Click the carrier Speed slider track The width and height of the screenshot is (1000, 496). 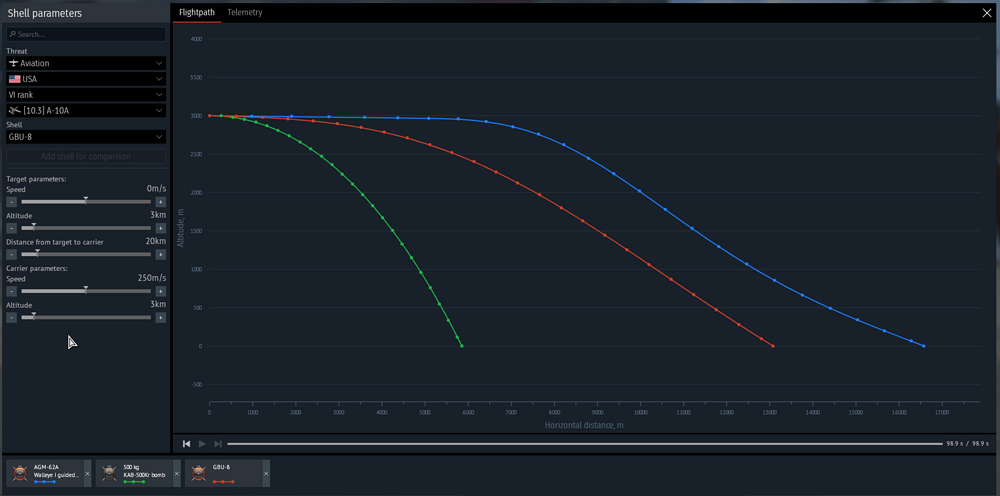86,291
